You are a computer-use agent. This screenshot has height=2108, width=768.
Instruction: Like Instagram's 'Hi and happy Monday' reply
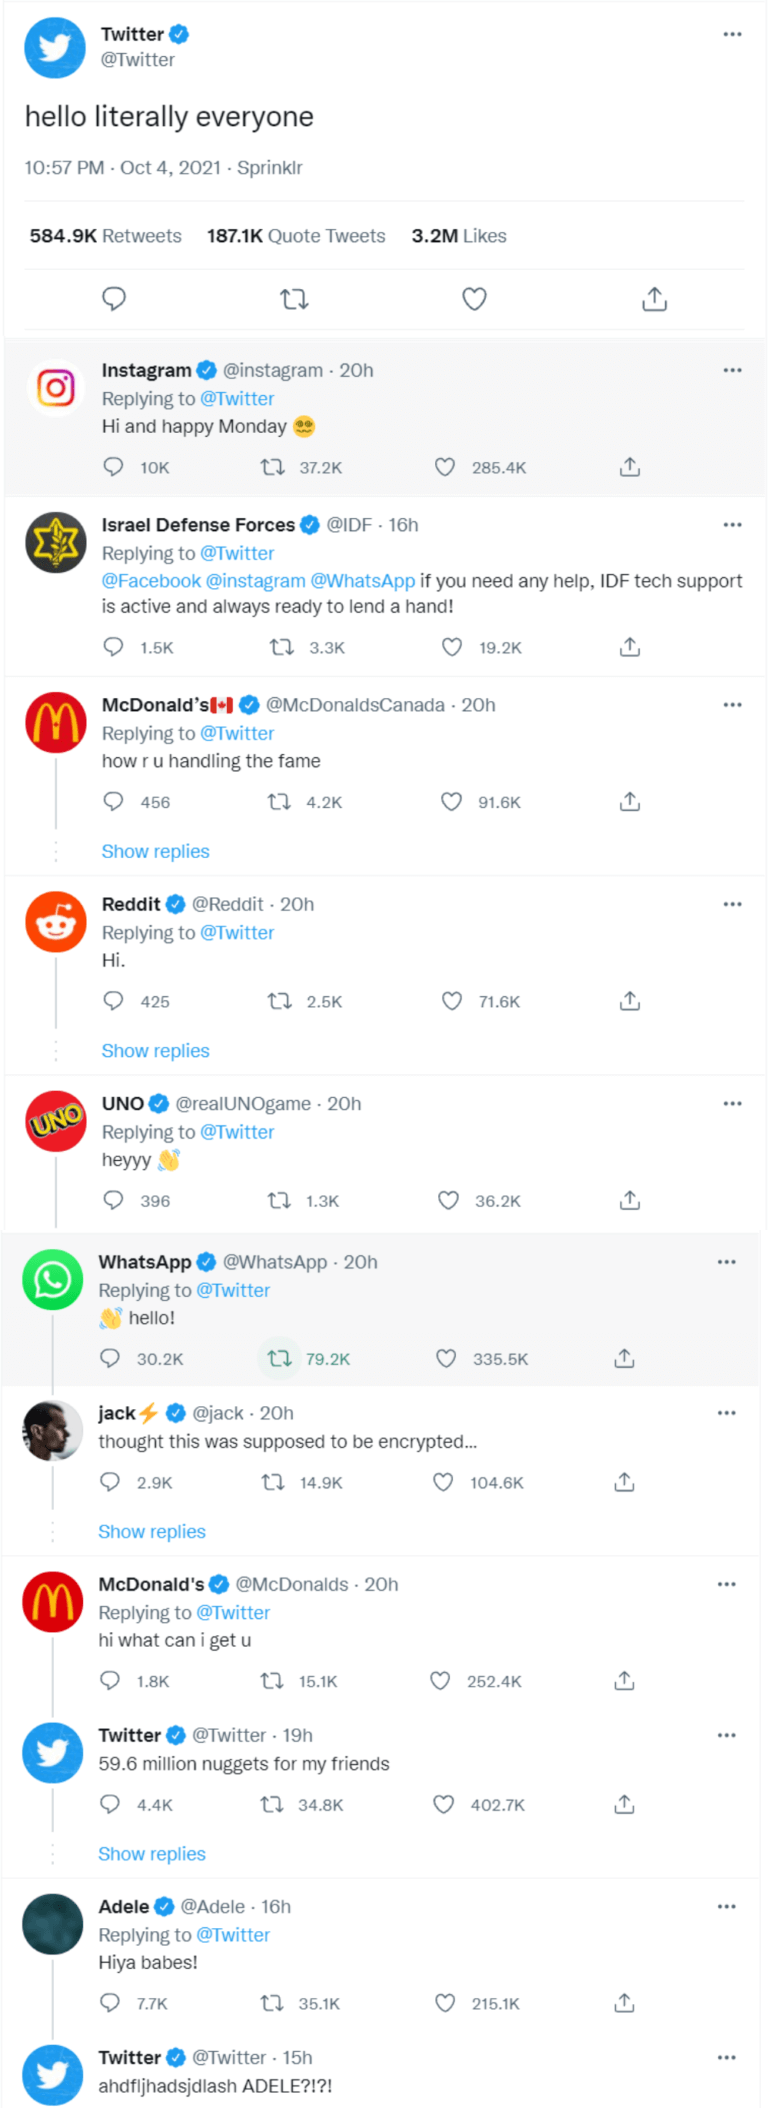[x=445, y=467]
